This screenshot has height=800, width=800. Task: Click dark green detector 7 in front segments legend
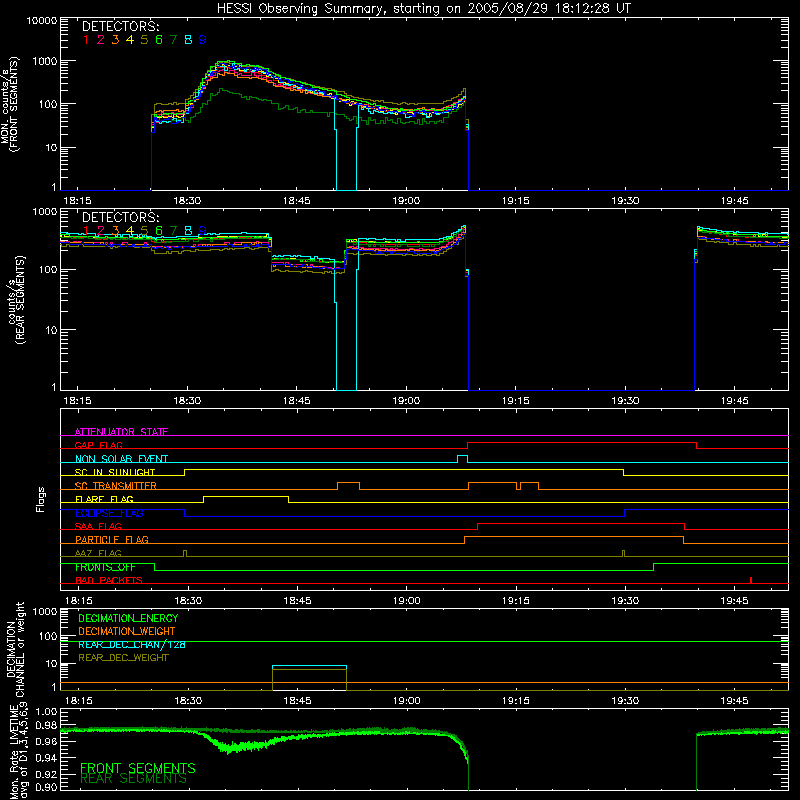pos(173,40)
